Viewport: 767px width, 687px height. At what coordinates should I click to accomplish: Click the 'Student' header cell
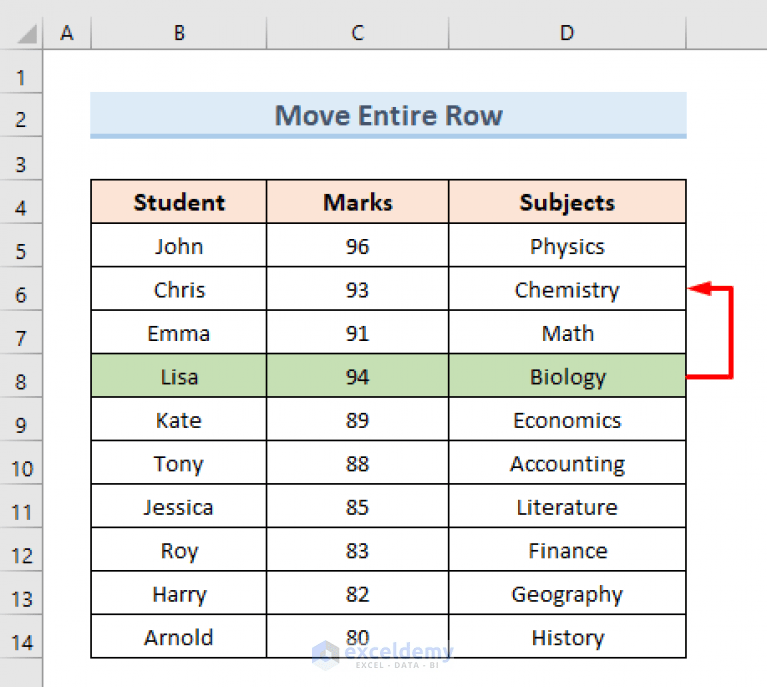[179, 202]
